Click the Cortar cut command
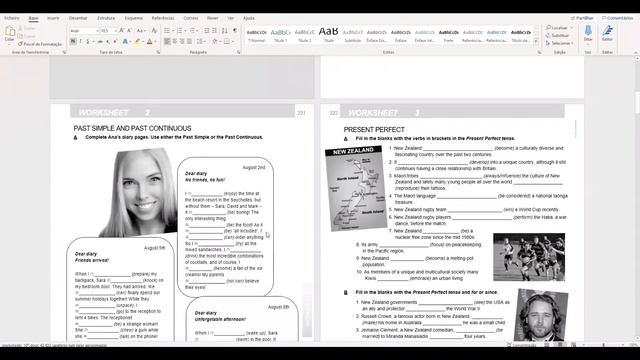This screenshot has width=640, height=360. tap(27, 28)
